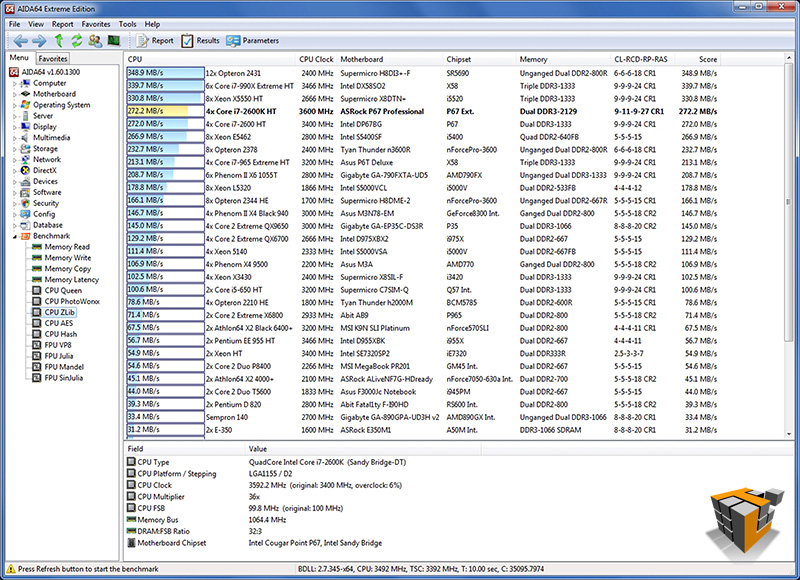Image resolution: width=800 pixels, height=580 pixels.
Task: Click the 31.2 MB/s result bar
Action: 165,430
